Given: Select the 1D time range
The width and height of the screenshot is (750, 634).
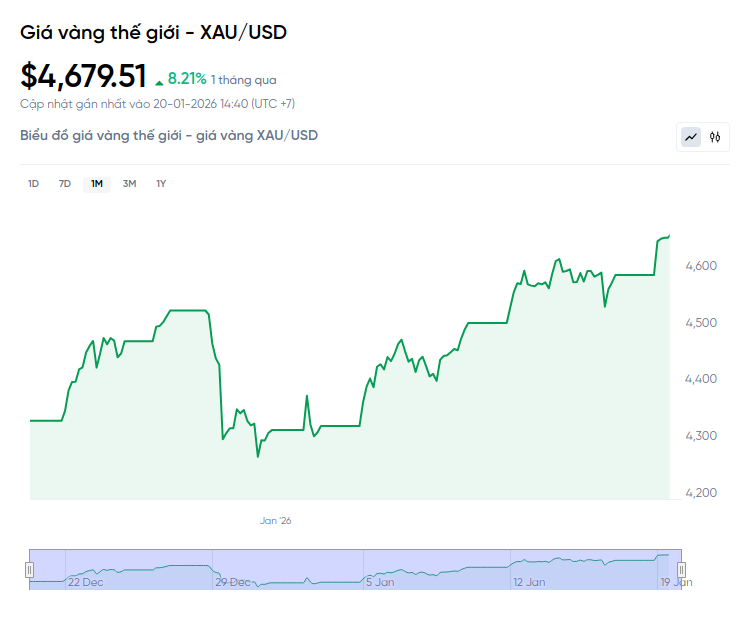Looking at the screenshot, I should point(33,184).
